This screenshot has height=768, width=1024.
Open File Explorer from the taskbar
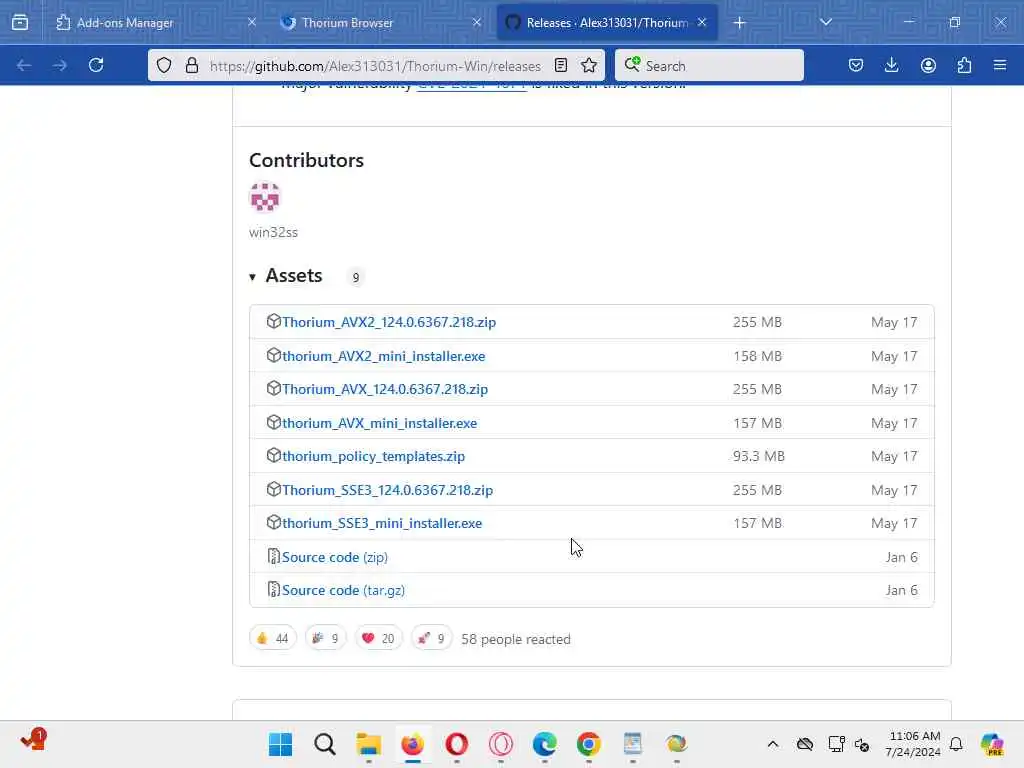[x=368, y=744]
